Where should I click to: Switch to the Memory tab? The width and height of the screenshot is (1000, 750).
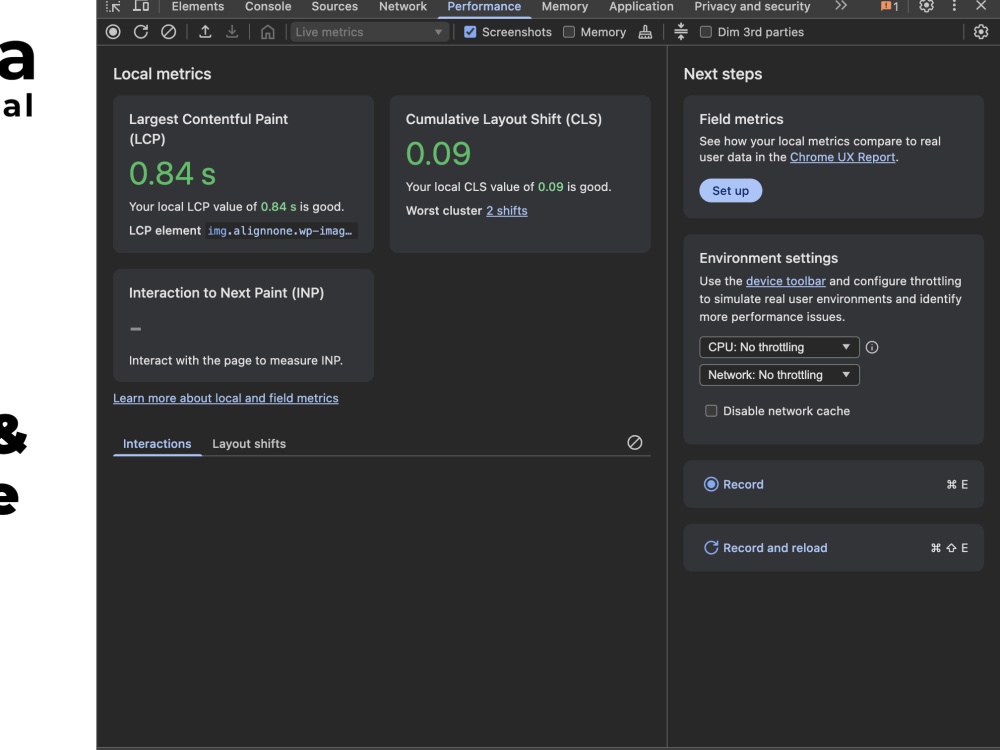coord(564,6)
